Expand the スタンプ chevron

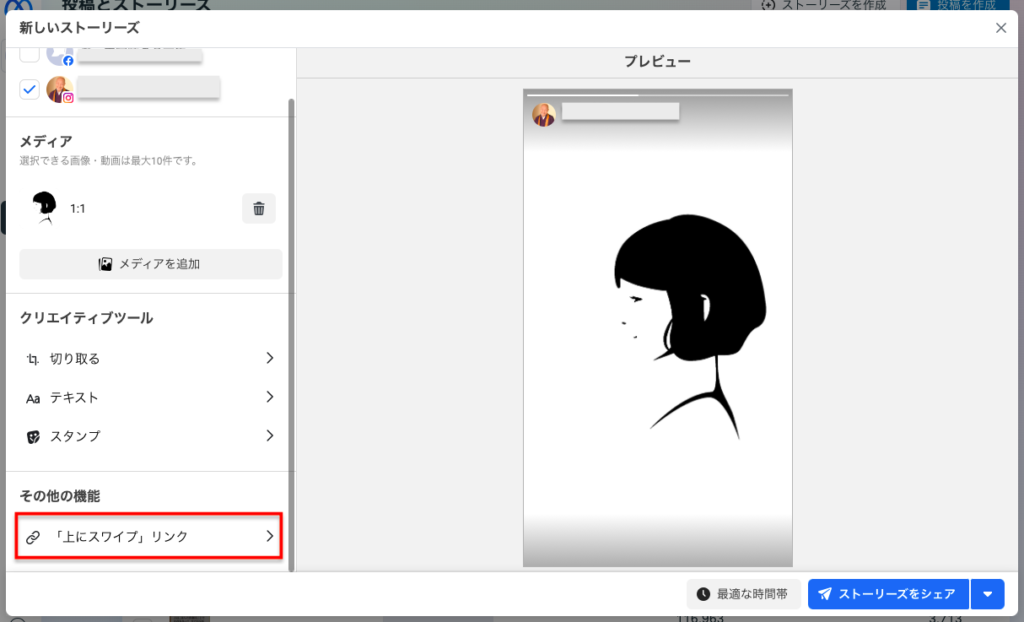(270, 435)
